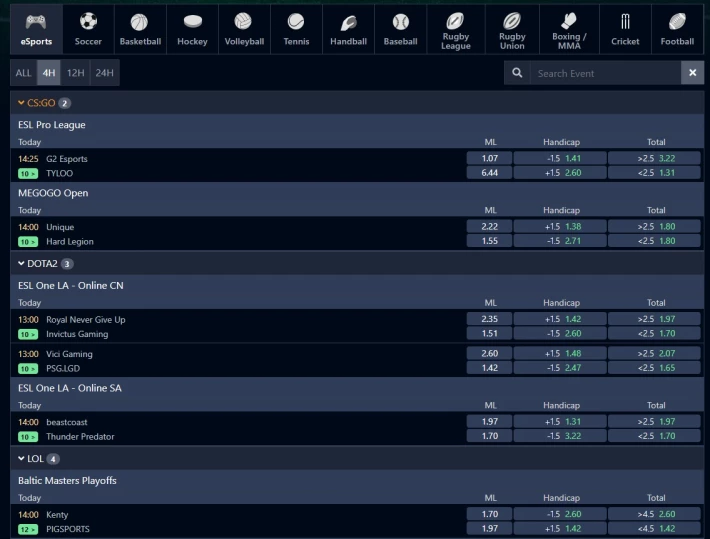Bet Unique moneyline 2.22
The height and width of the screenshot is (539, 710).
(489, 226)
